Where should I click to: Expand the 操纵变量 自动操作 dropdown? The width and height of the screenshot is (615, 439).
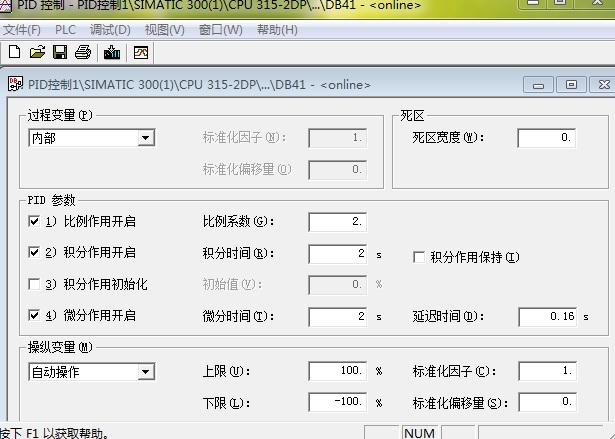pos(146,372)
